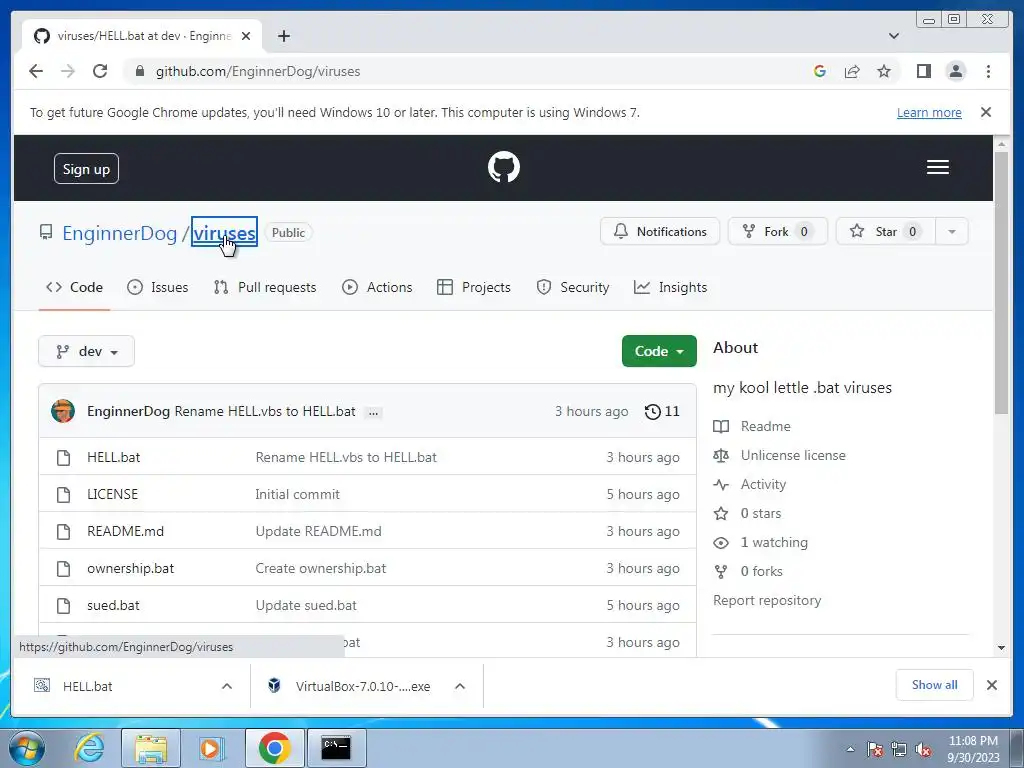Screen dimensions: 1024x768
Task: Open the HELL.bat file link
Action: (114, 458)
